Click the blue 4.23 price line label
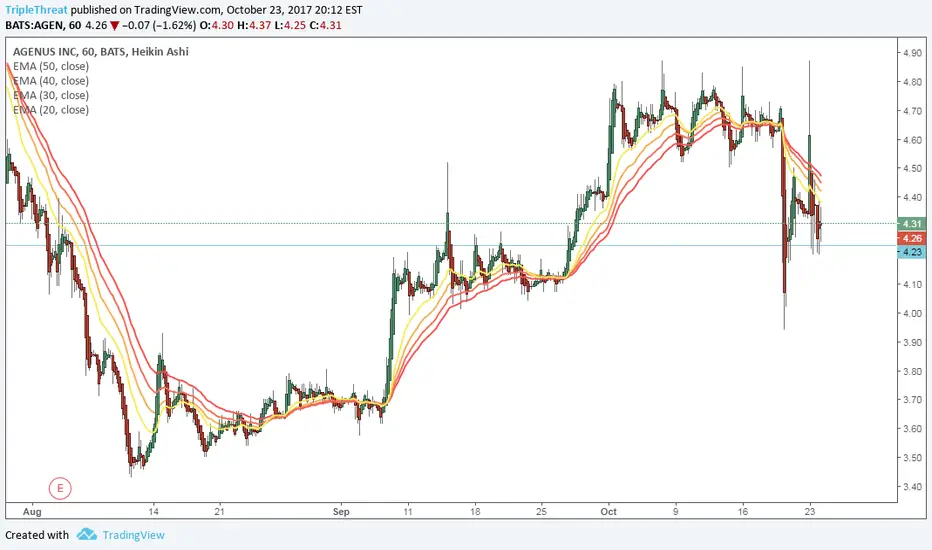The height and width of the screenshot is (550, 932). click(912, 252)
